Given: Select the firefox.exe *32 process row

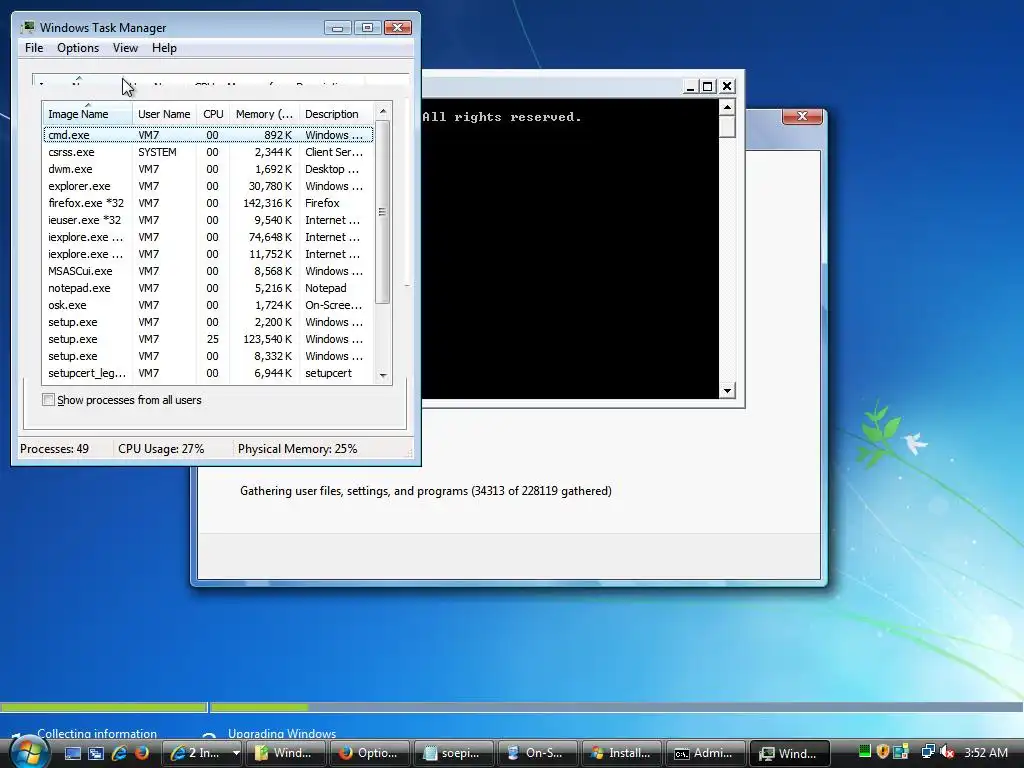Looking at the screenshot, I should [x=208, y=202].
